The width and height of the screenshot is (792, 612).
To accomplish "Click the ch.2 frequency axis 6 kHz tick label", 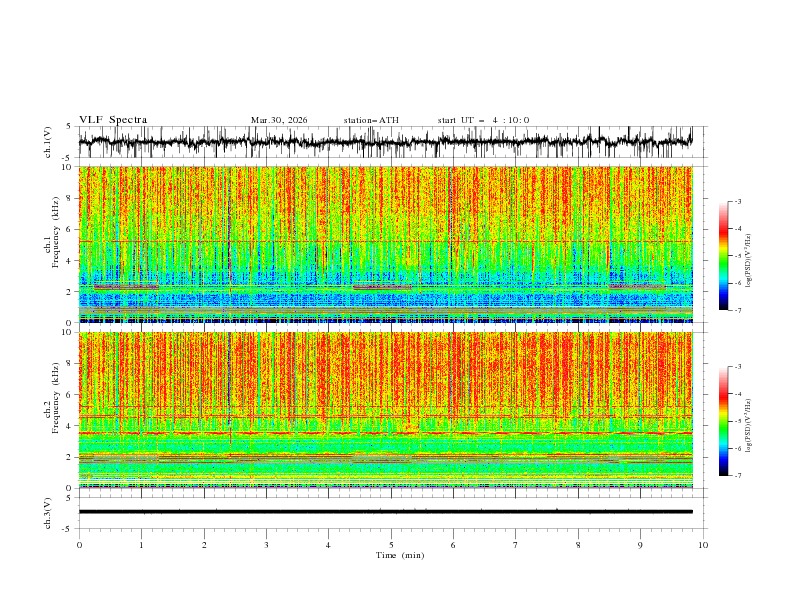I will 69,395.
